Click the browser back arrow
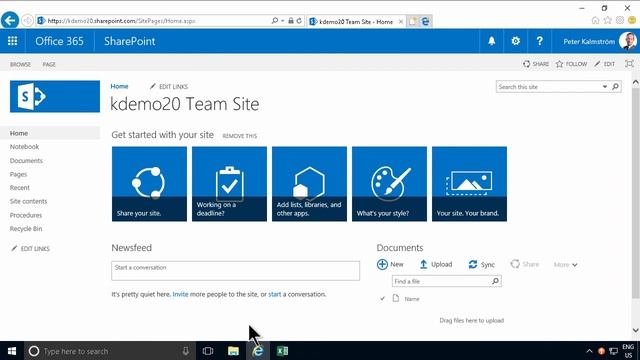This screenshot has width=640, height=360. pos(10,20)
